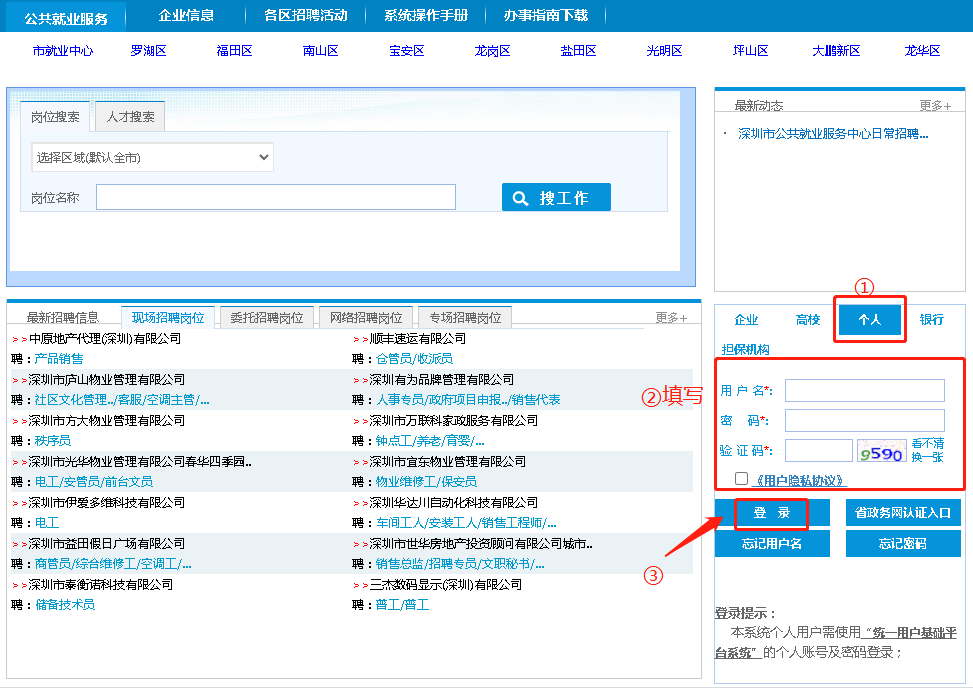Click the 9590 captcha image

tap(880, 450)
